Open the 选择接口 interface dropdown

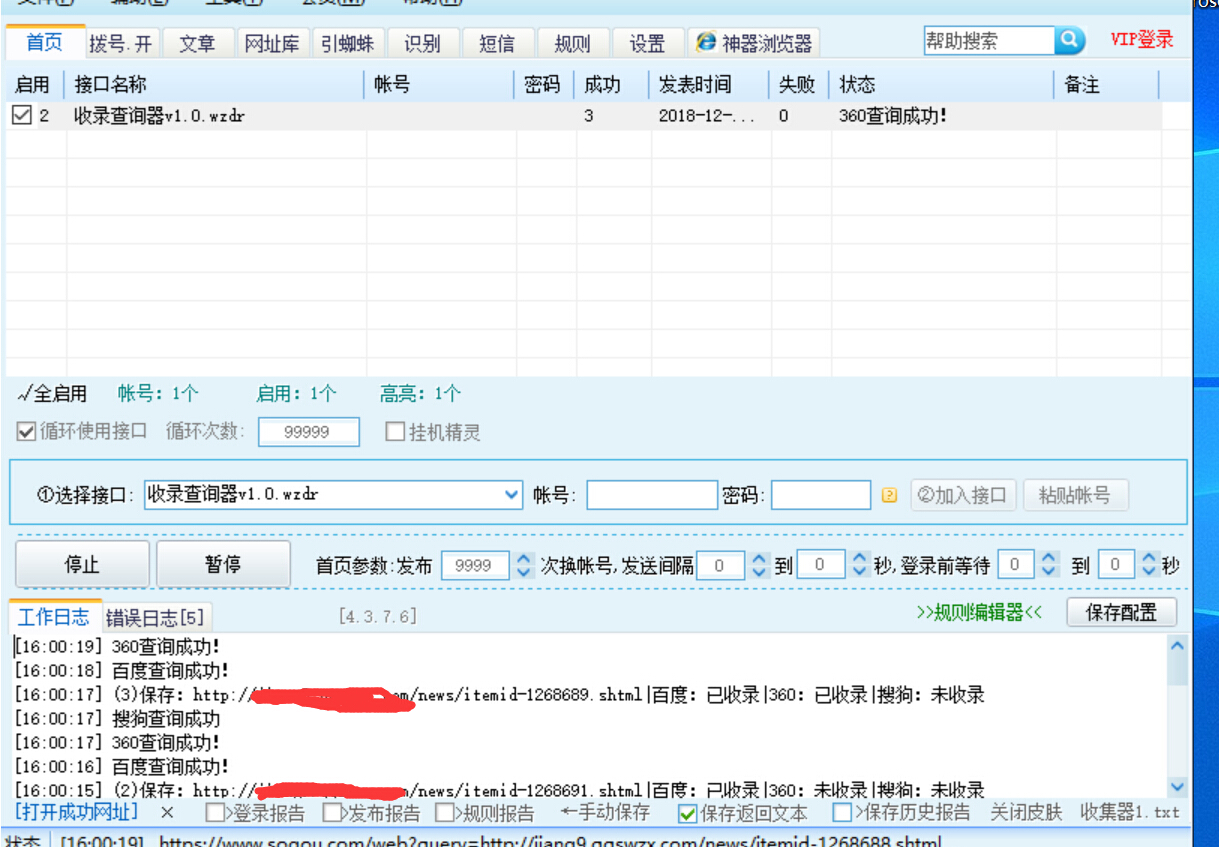(511, 495)
